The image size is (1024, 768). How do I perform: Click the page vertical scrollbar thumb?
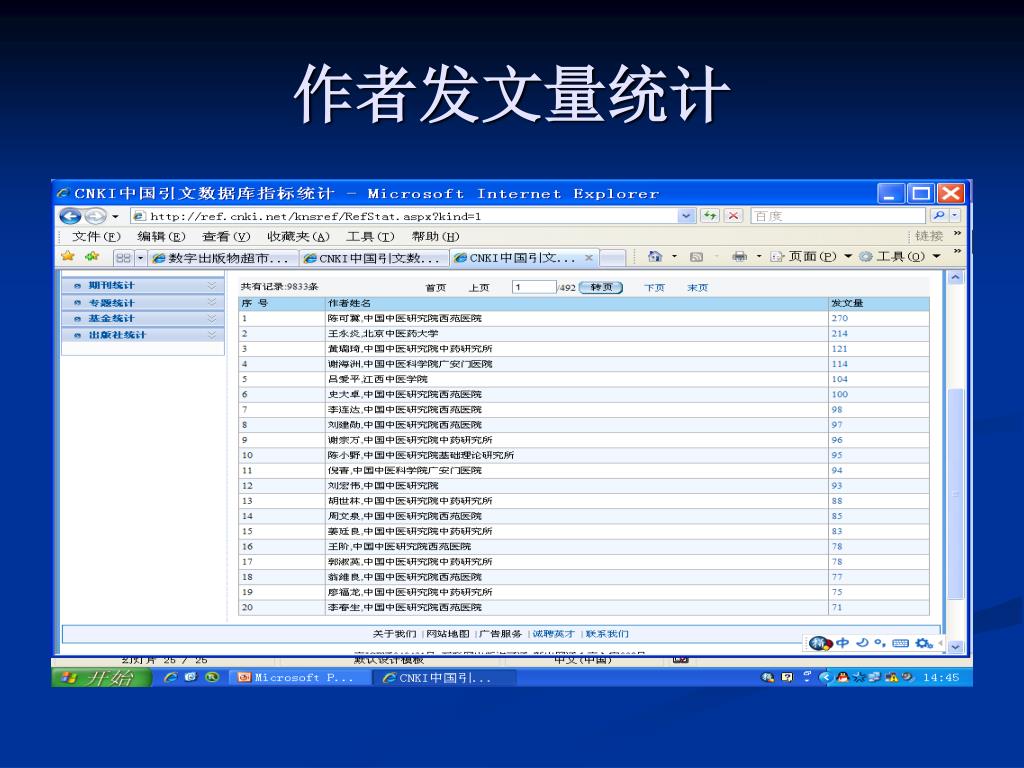[955, 494]
